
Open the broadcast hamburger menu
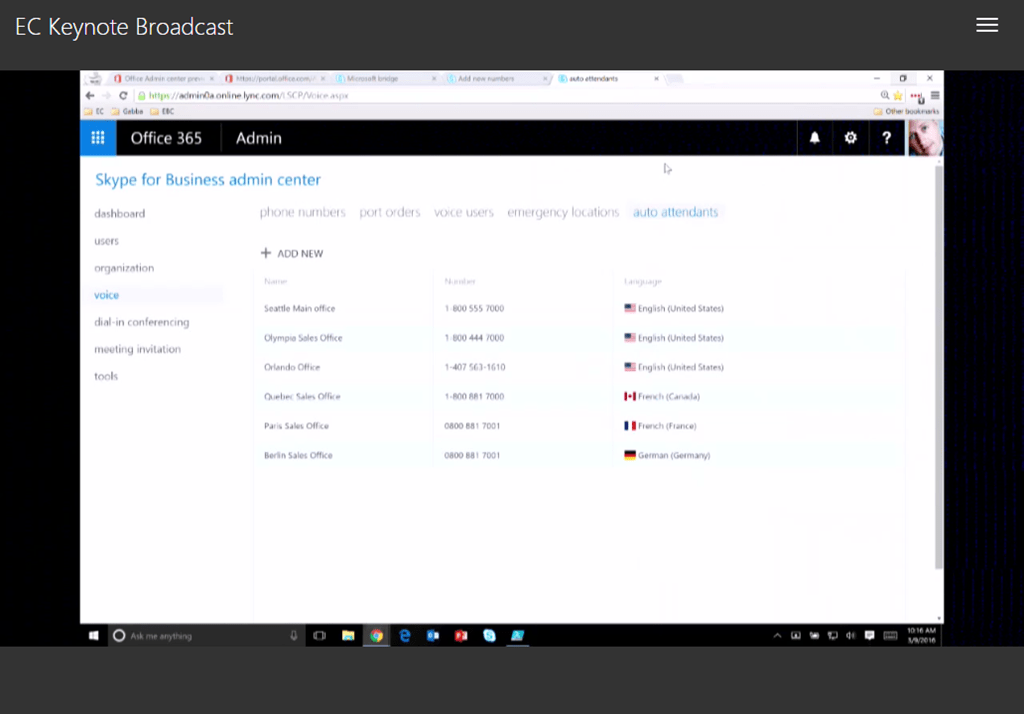[987, 26]
